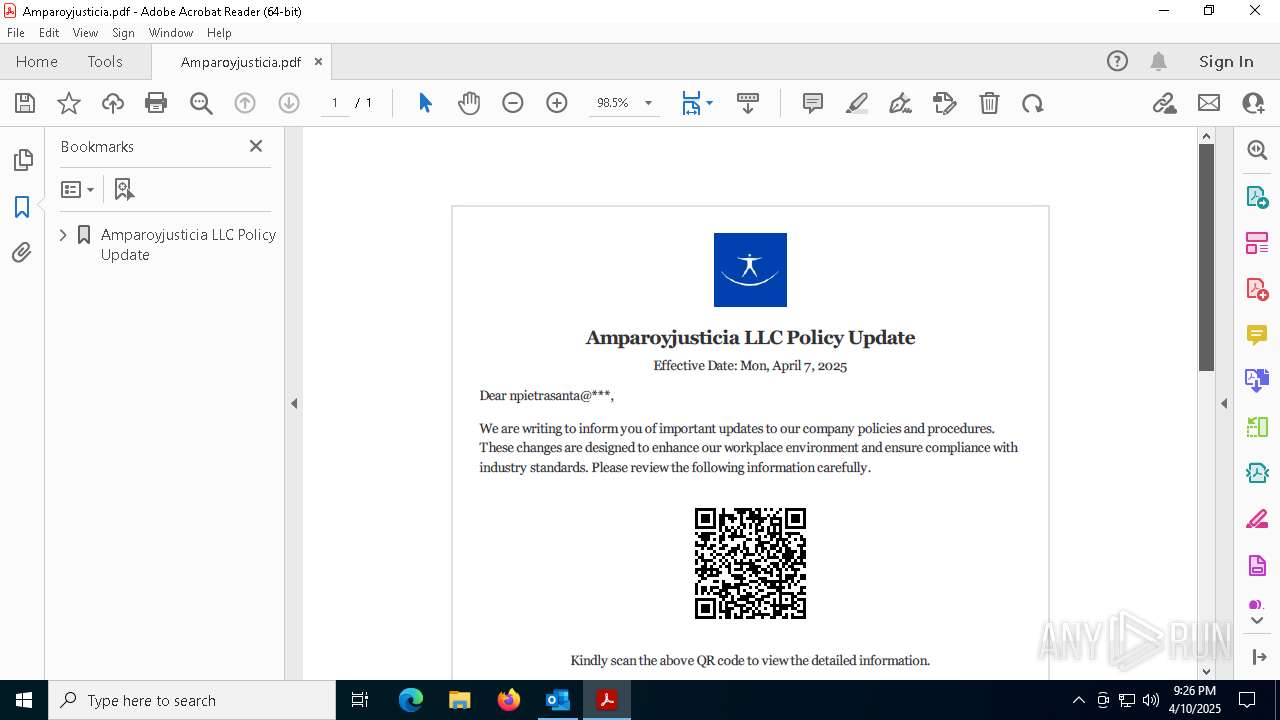
Task: Rotate the page clockwise
Action: pyautogui.click(x=1033, y=103)
